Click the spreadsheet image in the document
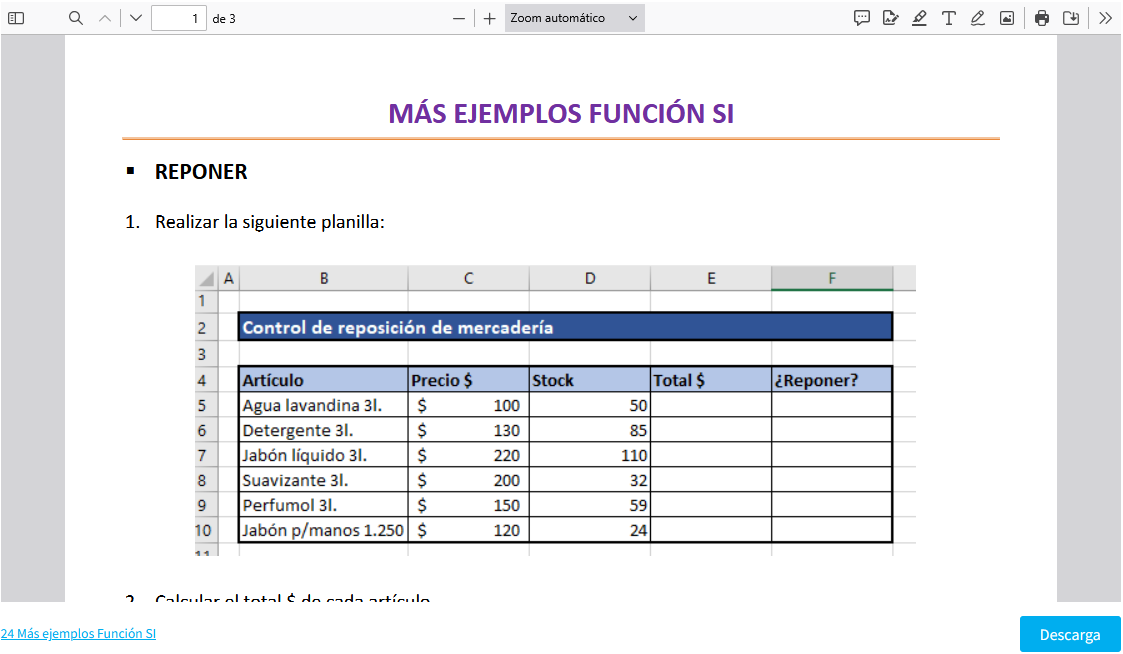Viewport: 1123px width, 654px height. 555,410
